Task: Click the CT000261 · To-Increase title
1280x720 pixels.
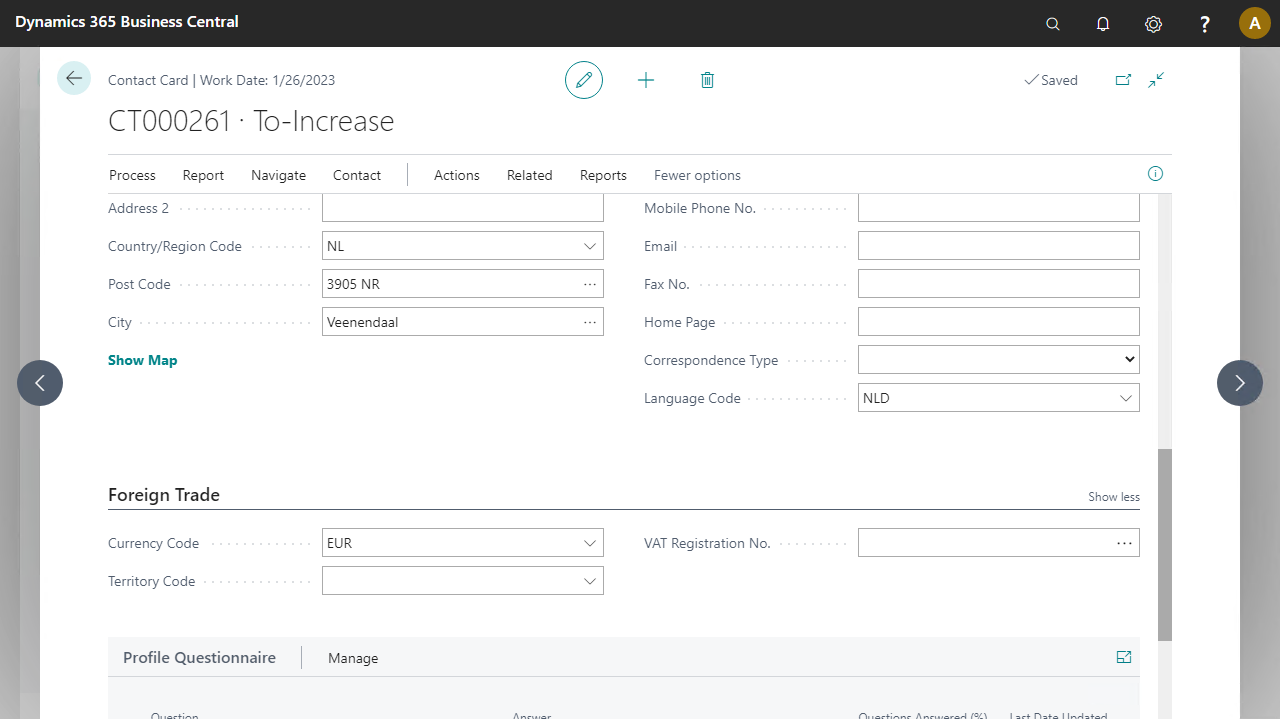Action: pyautogui.click(x=251, y=121)
